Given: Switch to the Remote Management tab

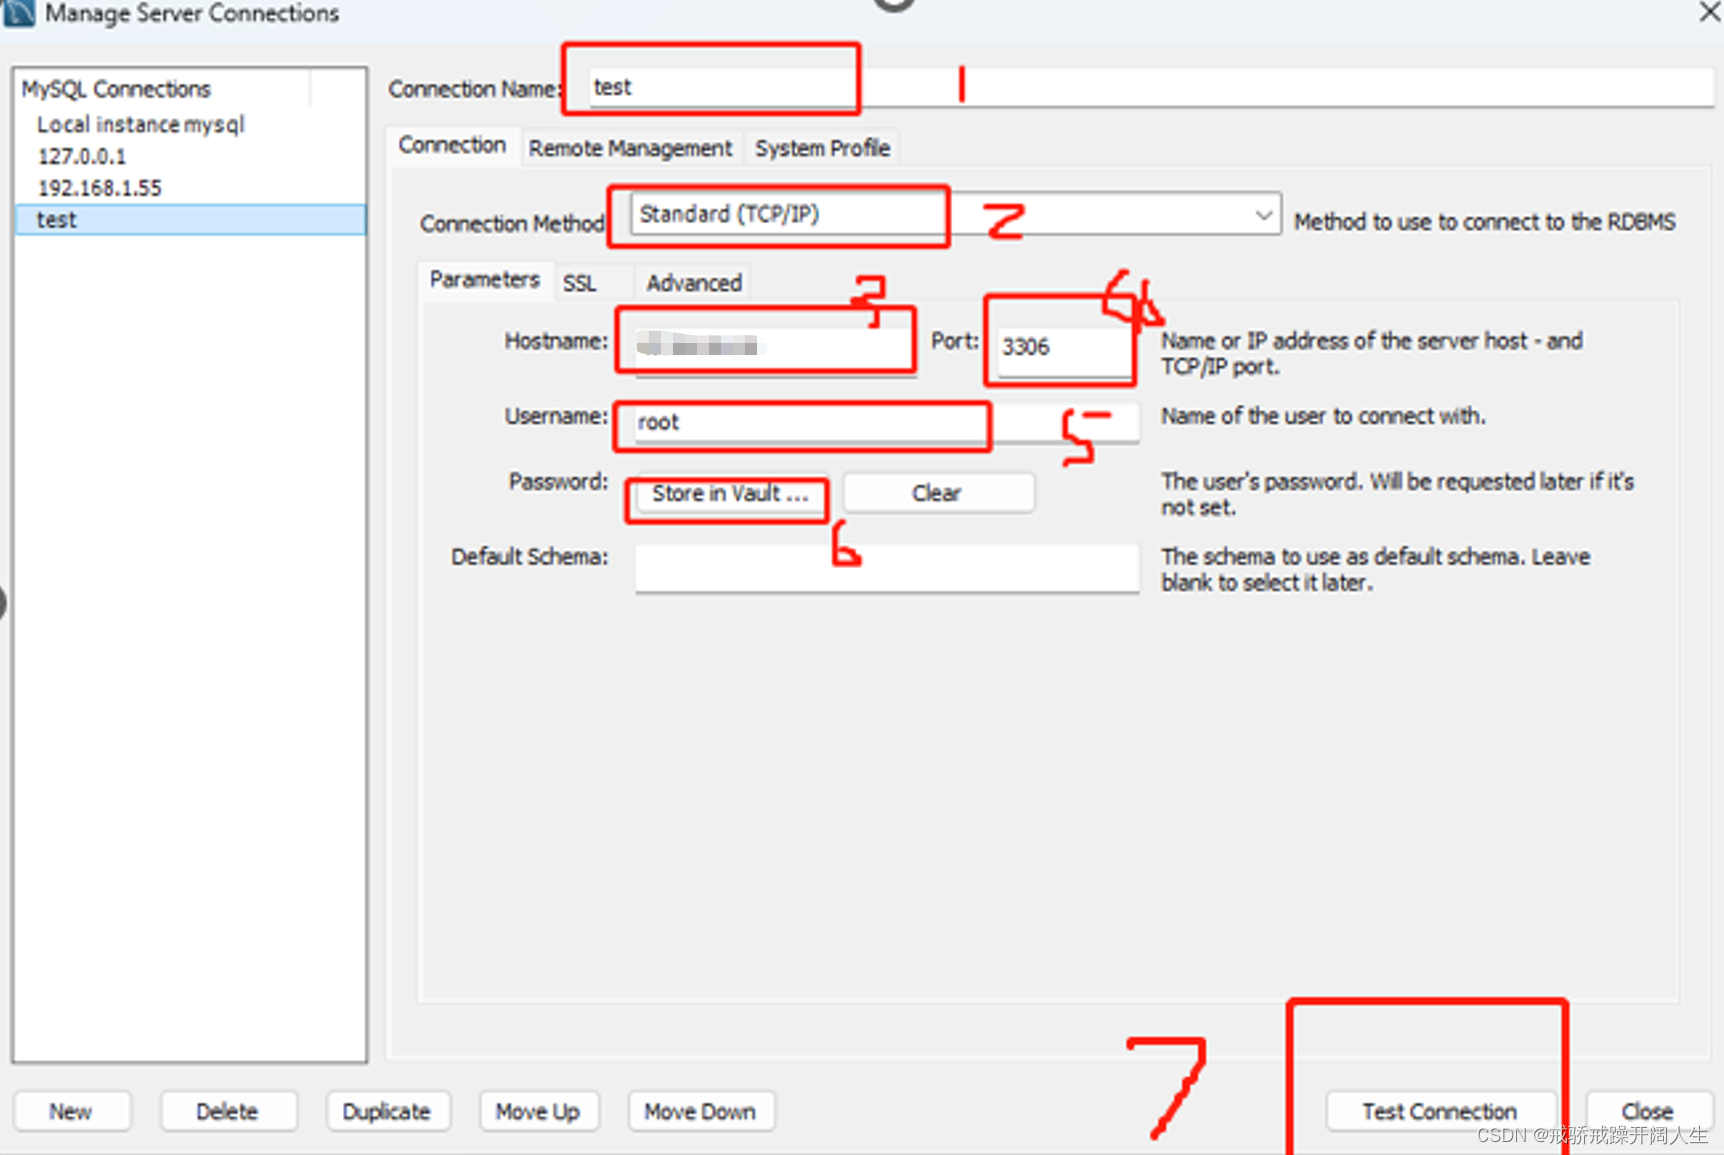Looking at the screenshot, I should pos(630,148).
